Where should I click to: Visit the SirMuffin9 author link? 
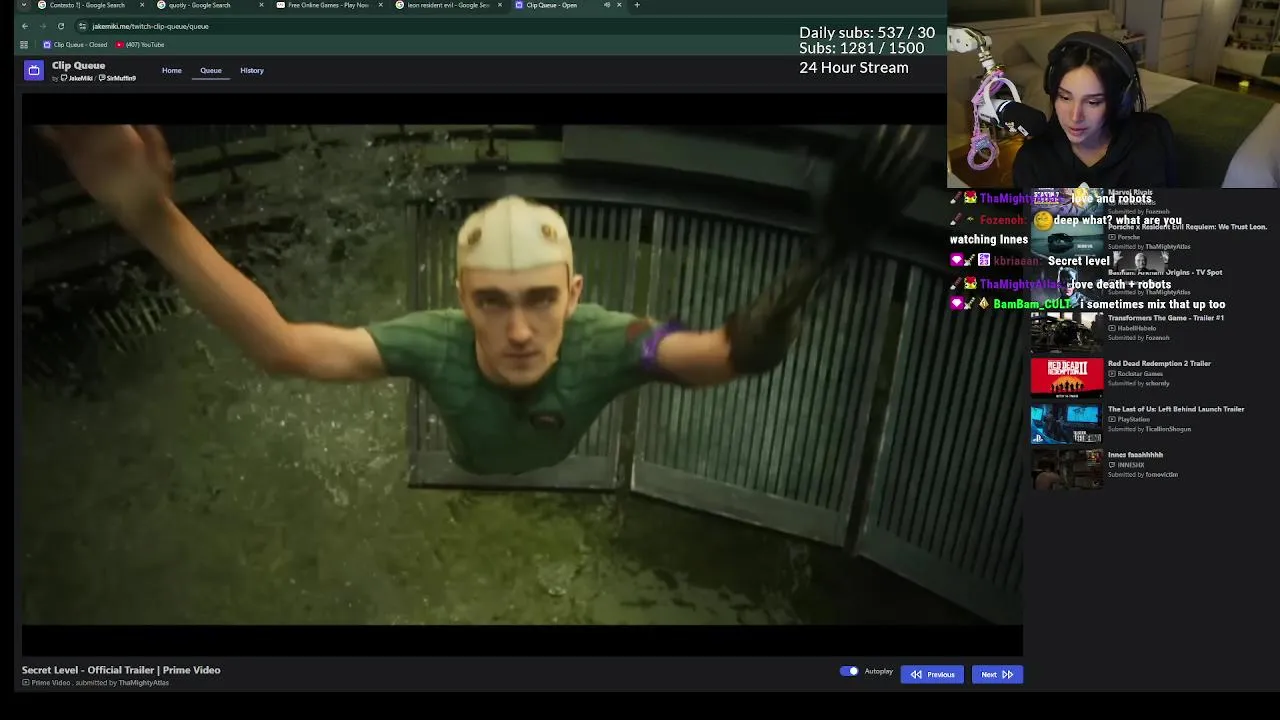click(x=118, y=78)
